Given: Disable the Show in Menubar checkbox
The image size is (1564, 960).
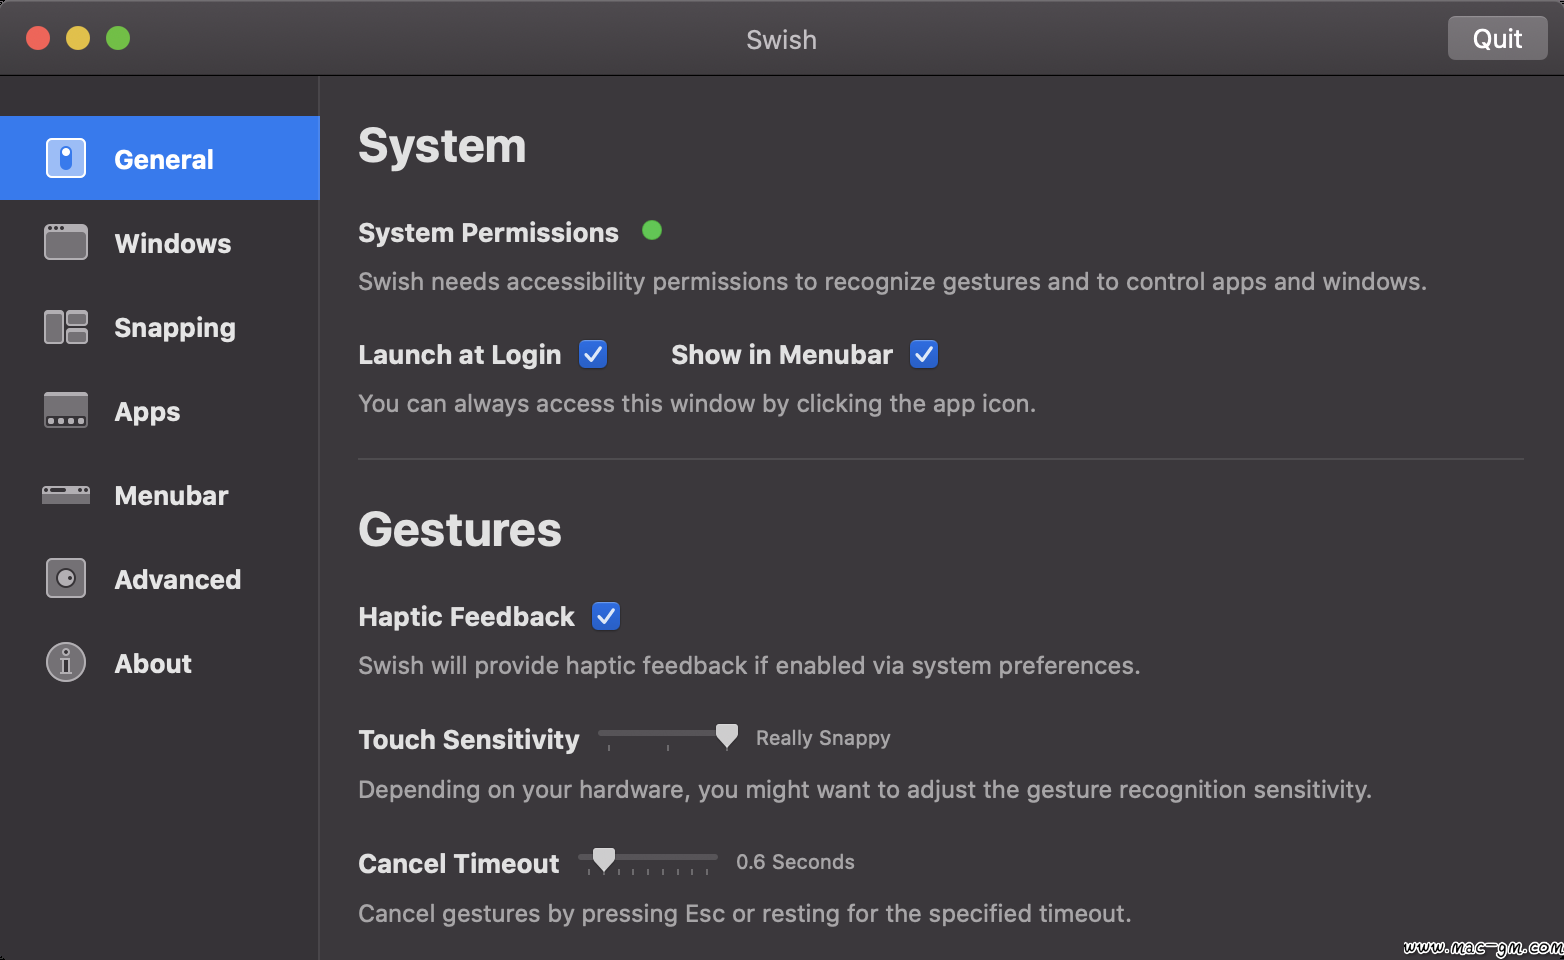Looking at the screenshot, I should (924, 354).
